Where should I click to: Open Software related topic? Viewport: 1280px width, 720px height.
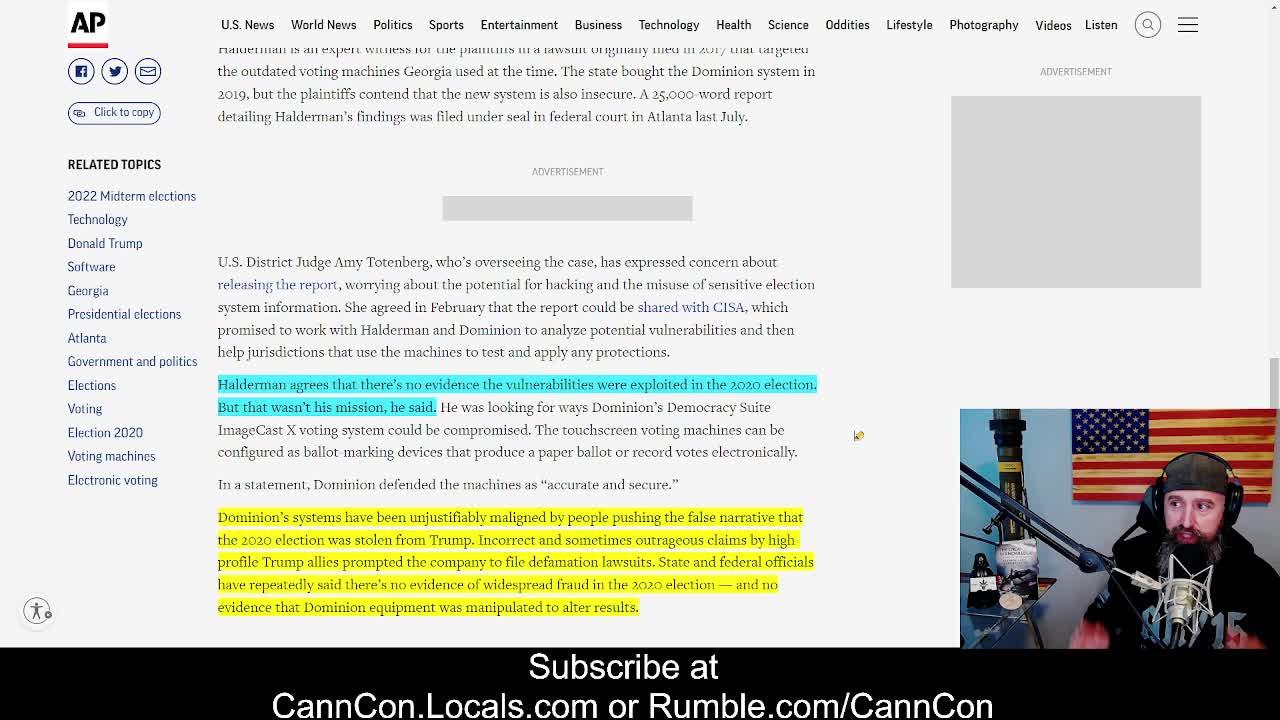(x=91, y=267)
